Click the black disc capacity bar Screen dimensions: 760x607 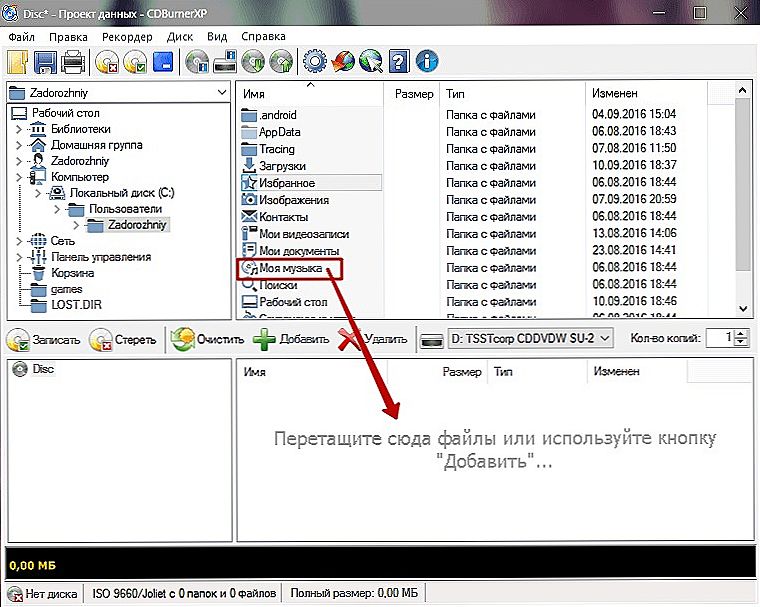(x=380, y=562)
